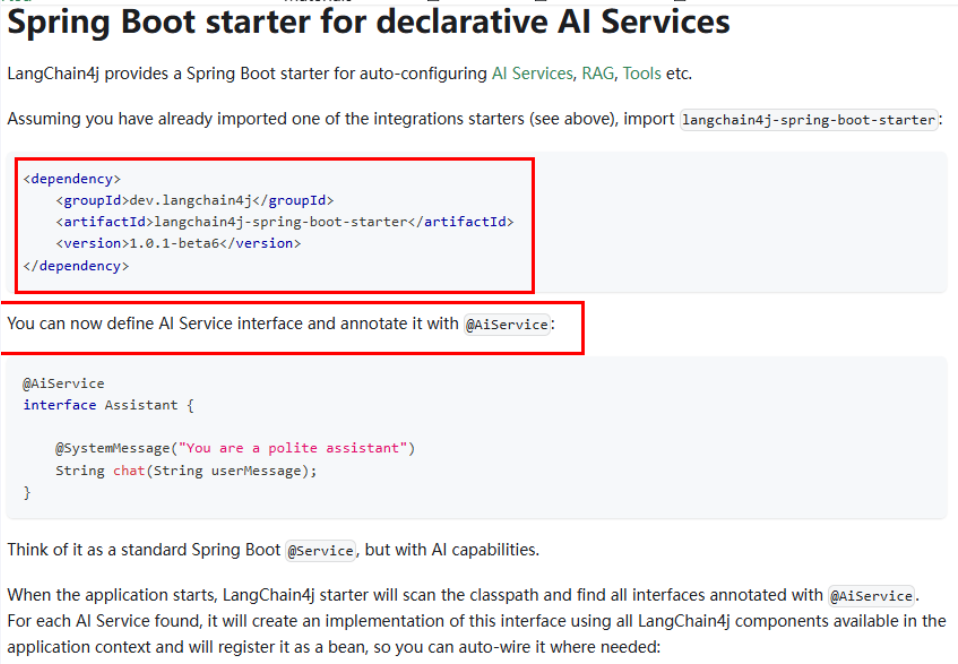
Task: Click the inline @Service code label
Action: point(321,551)
